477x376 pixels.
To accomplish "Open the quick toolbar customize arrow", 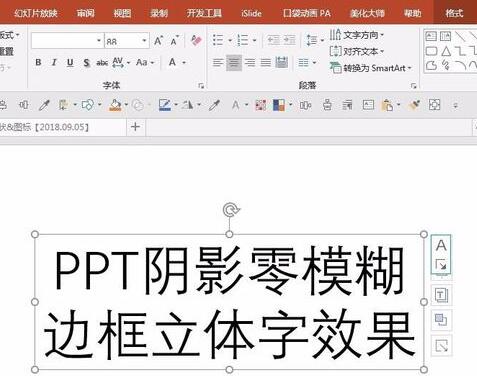I will click(x=455, y=105).
